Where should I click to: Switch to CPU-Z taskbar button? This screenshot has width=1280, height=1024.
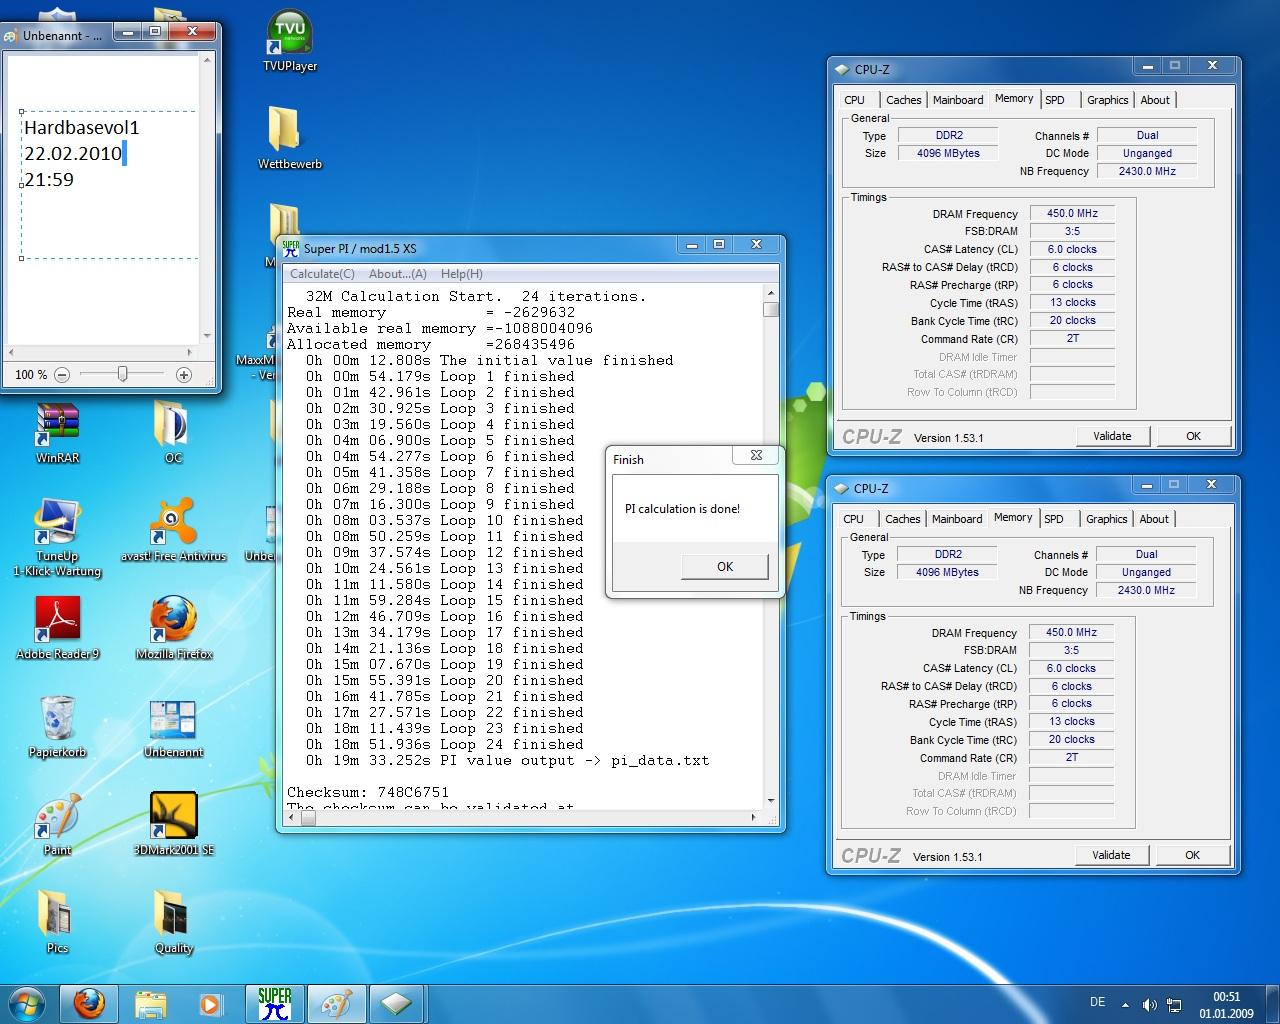coord(397,1003)
